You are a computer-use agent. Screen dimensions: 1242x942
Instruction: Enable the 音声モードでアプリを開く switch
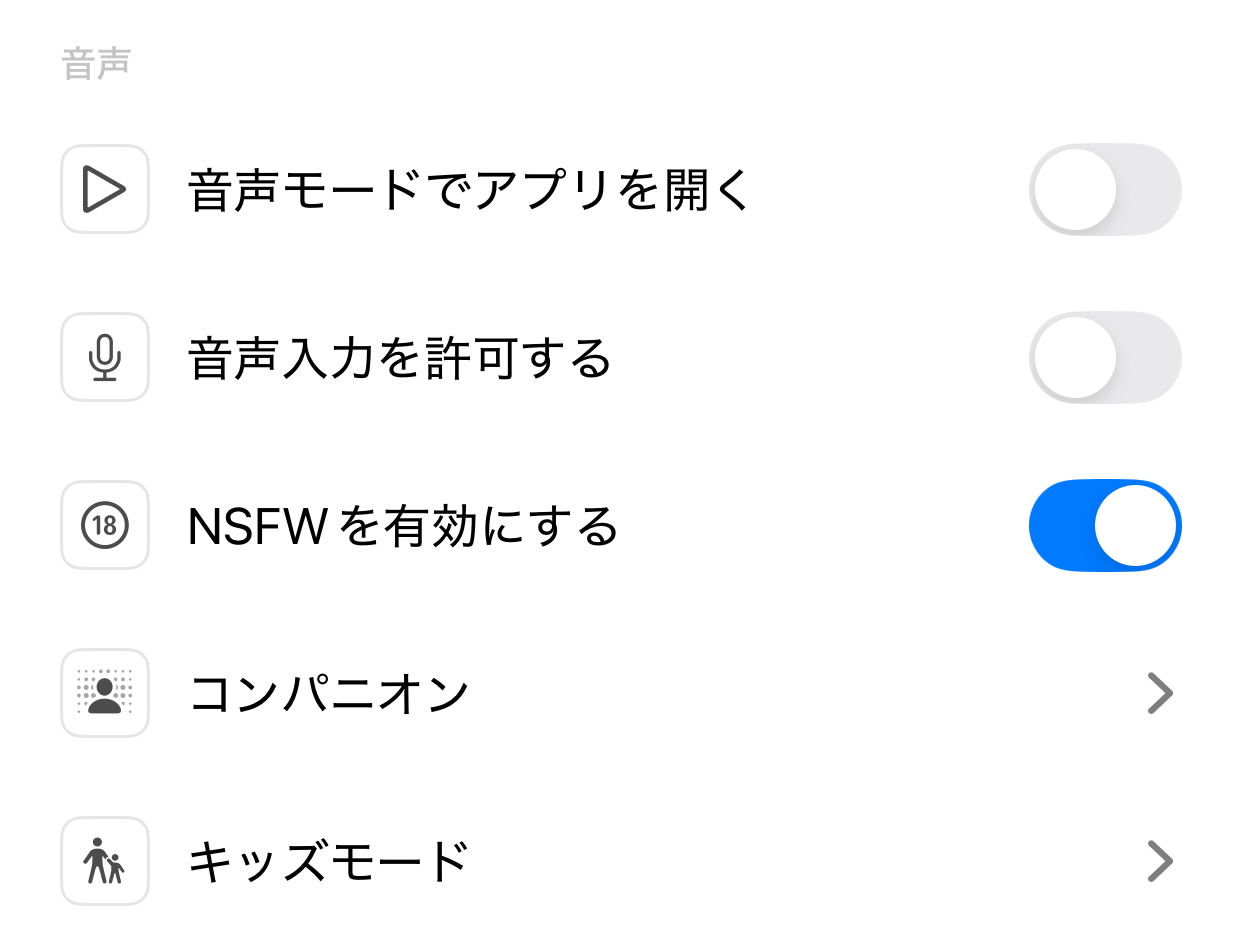tap(1105, 189)
